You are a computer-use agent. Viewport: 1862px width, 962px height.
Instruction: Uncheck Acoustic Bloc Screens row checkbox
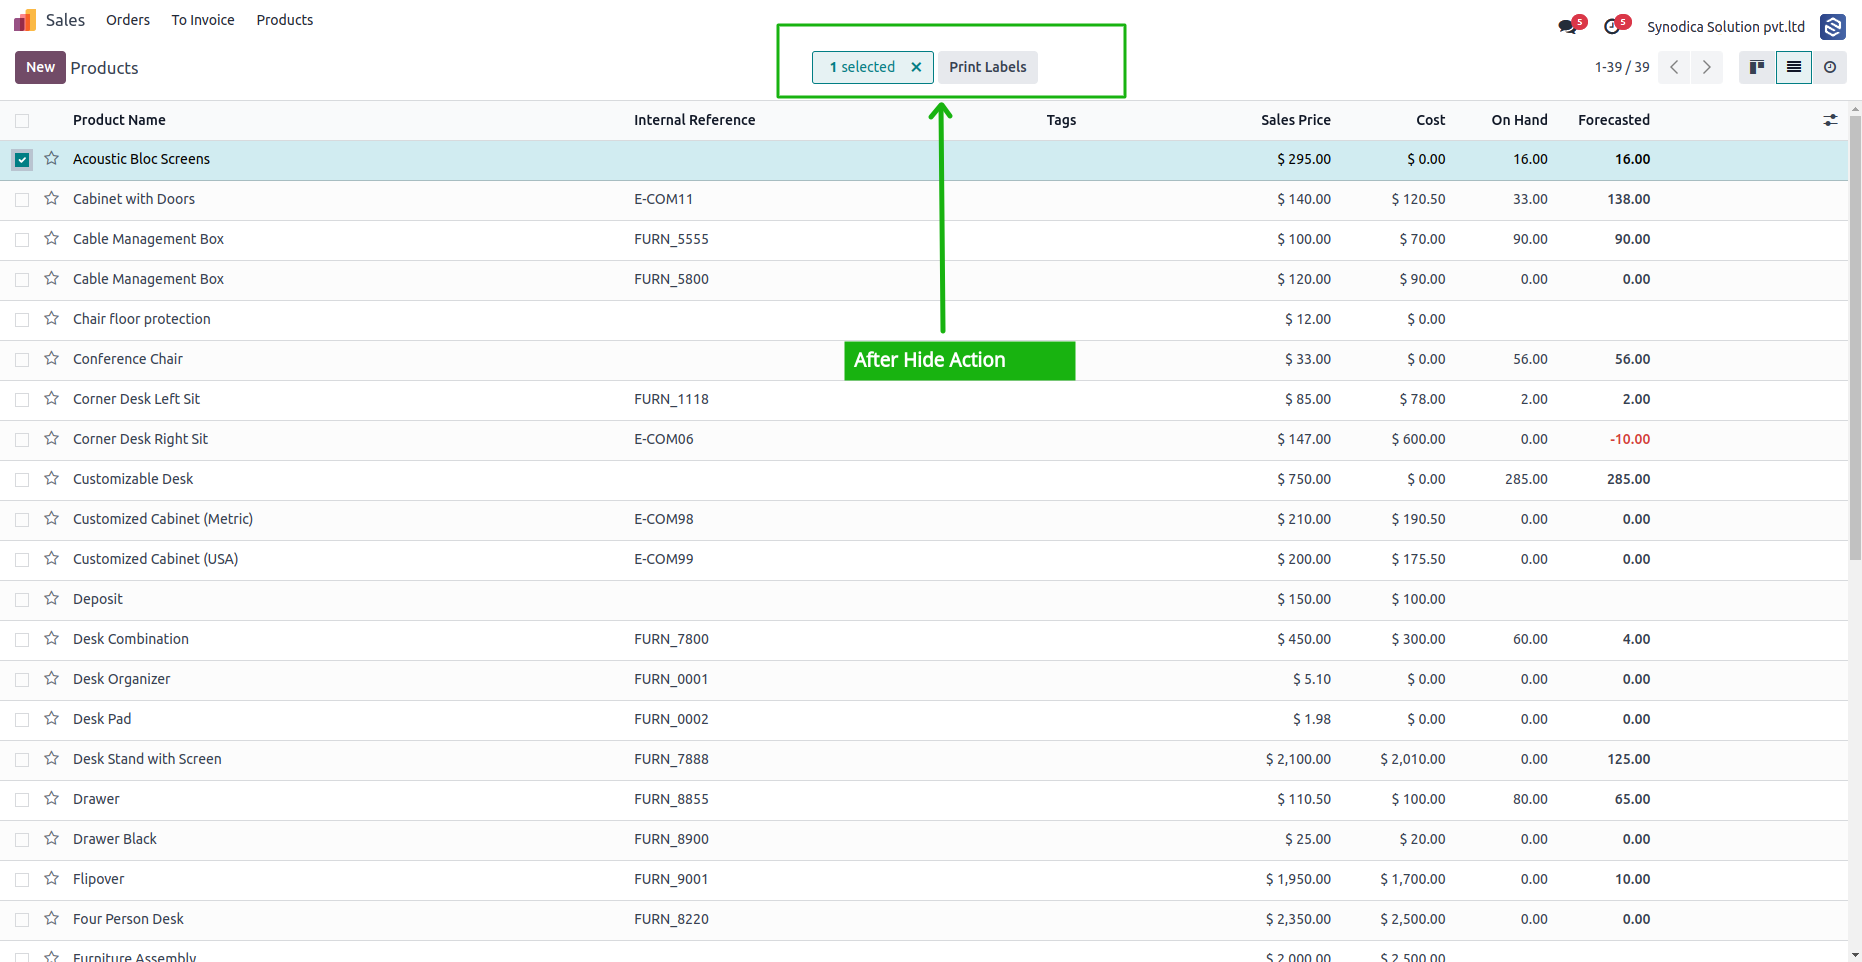point(22,160)
